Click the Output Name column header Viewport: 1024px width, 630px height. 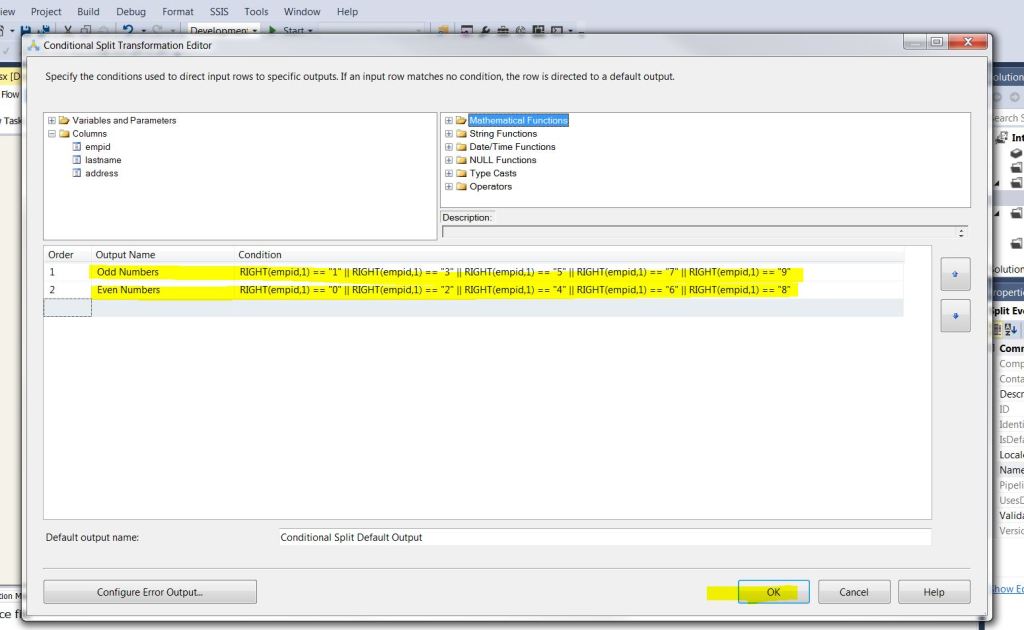163,255
